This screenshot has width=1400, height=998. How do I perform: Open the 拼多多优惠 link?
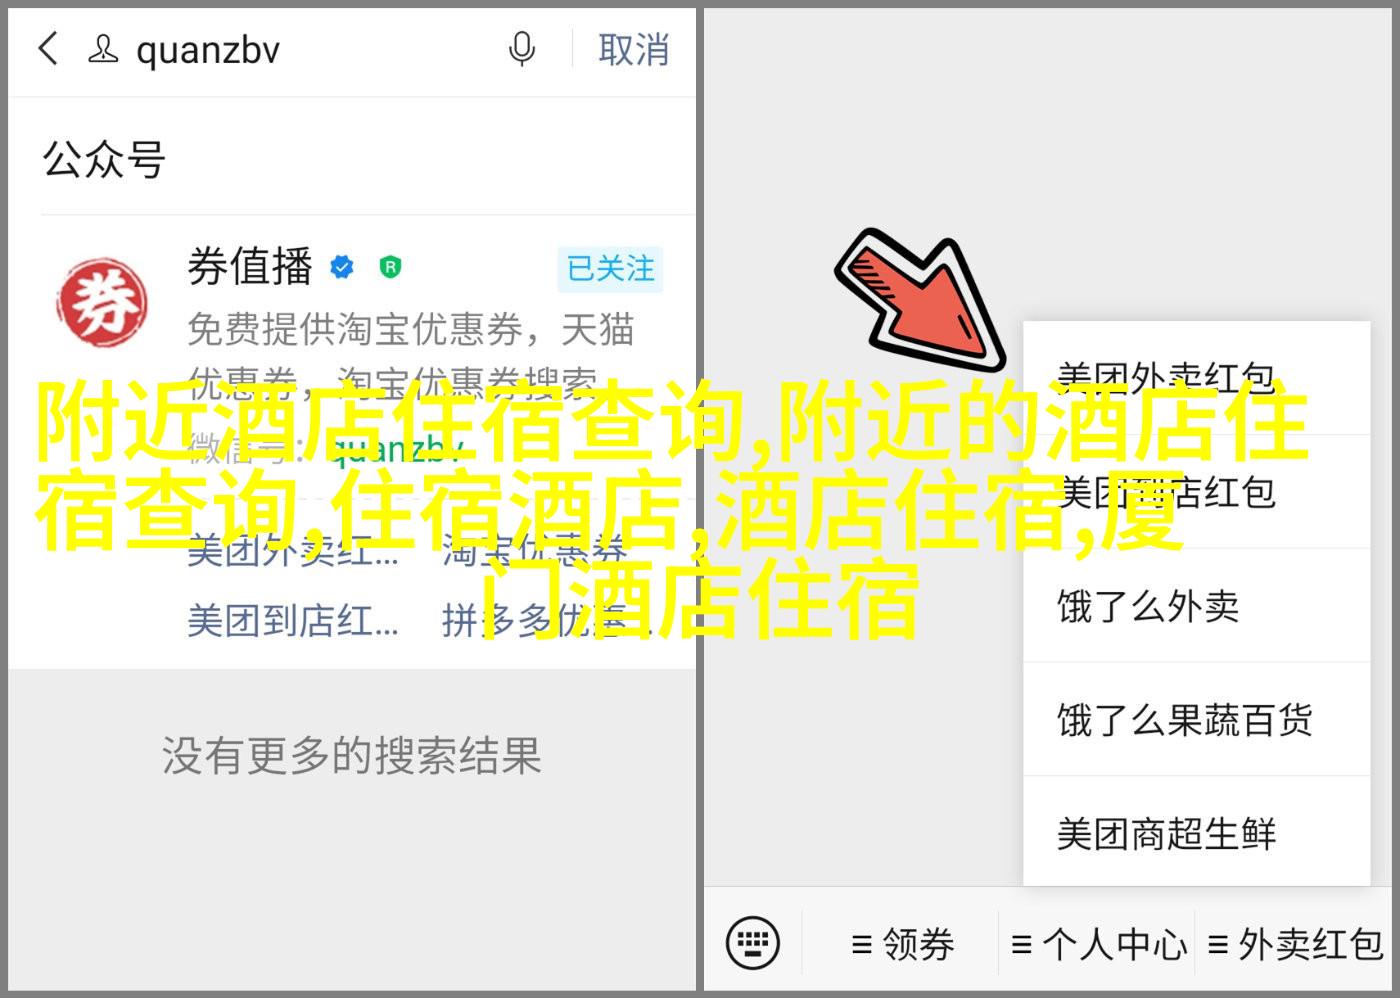(x=535, y=621)
